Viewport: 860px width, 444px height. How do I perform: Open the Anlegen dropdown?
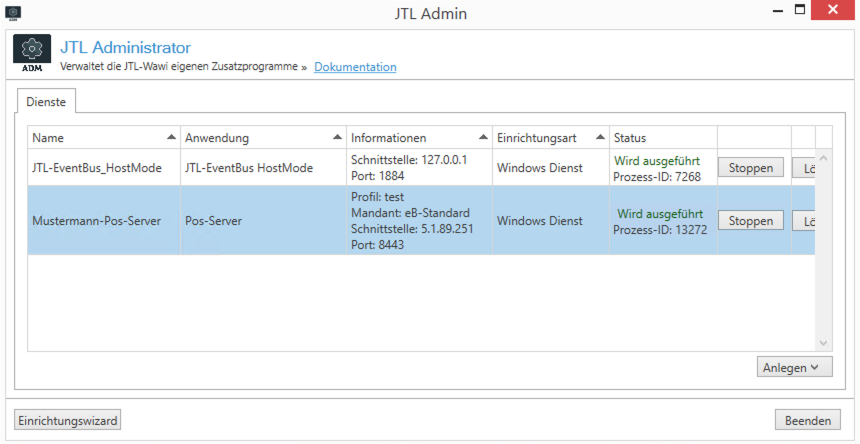(x=794, y=367)
